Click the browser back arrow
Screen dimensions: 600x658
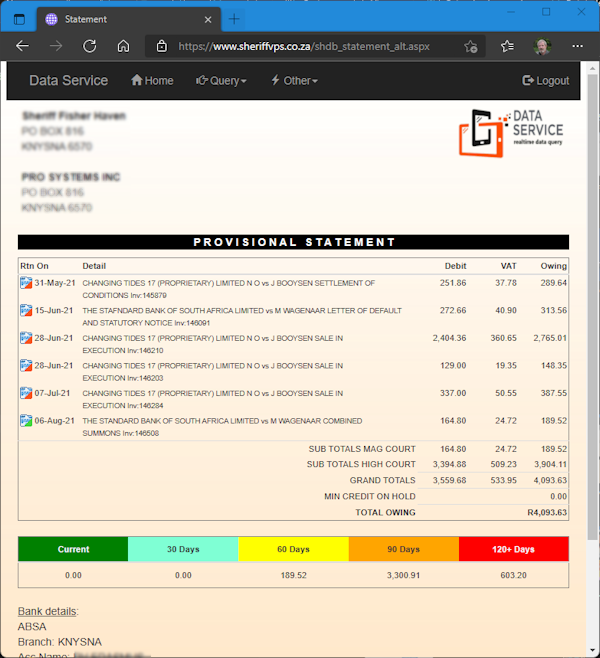point(23,46)
